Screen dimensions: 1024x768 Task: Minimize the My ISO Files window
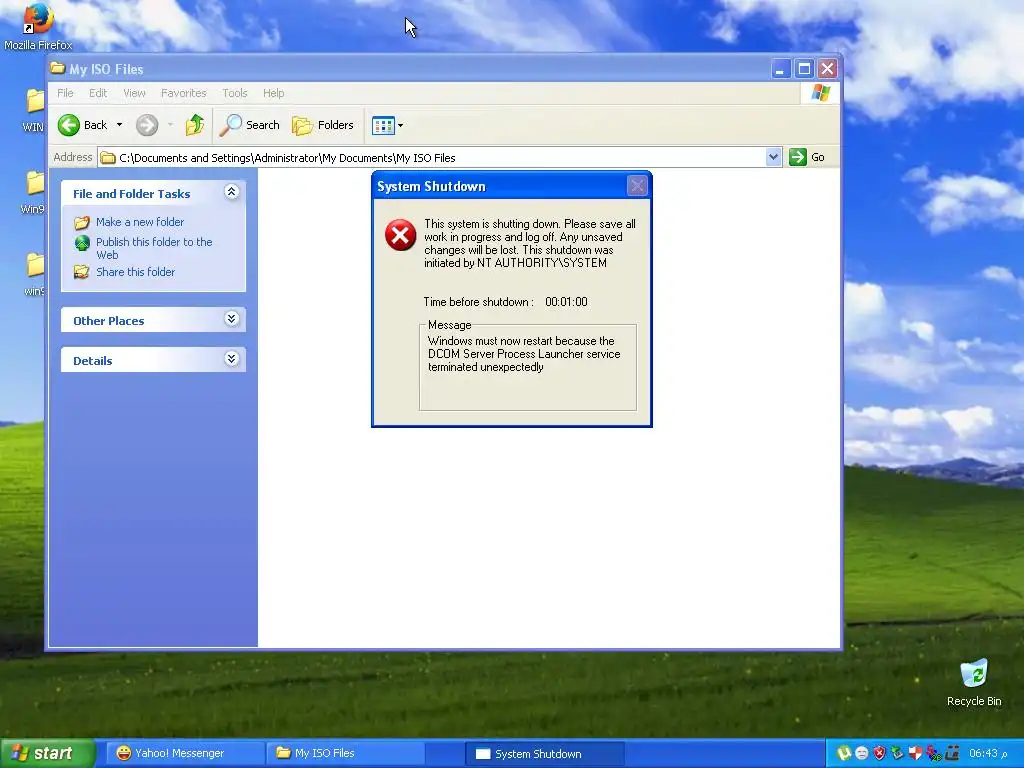coord(780,69)
